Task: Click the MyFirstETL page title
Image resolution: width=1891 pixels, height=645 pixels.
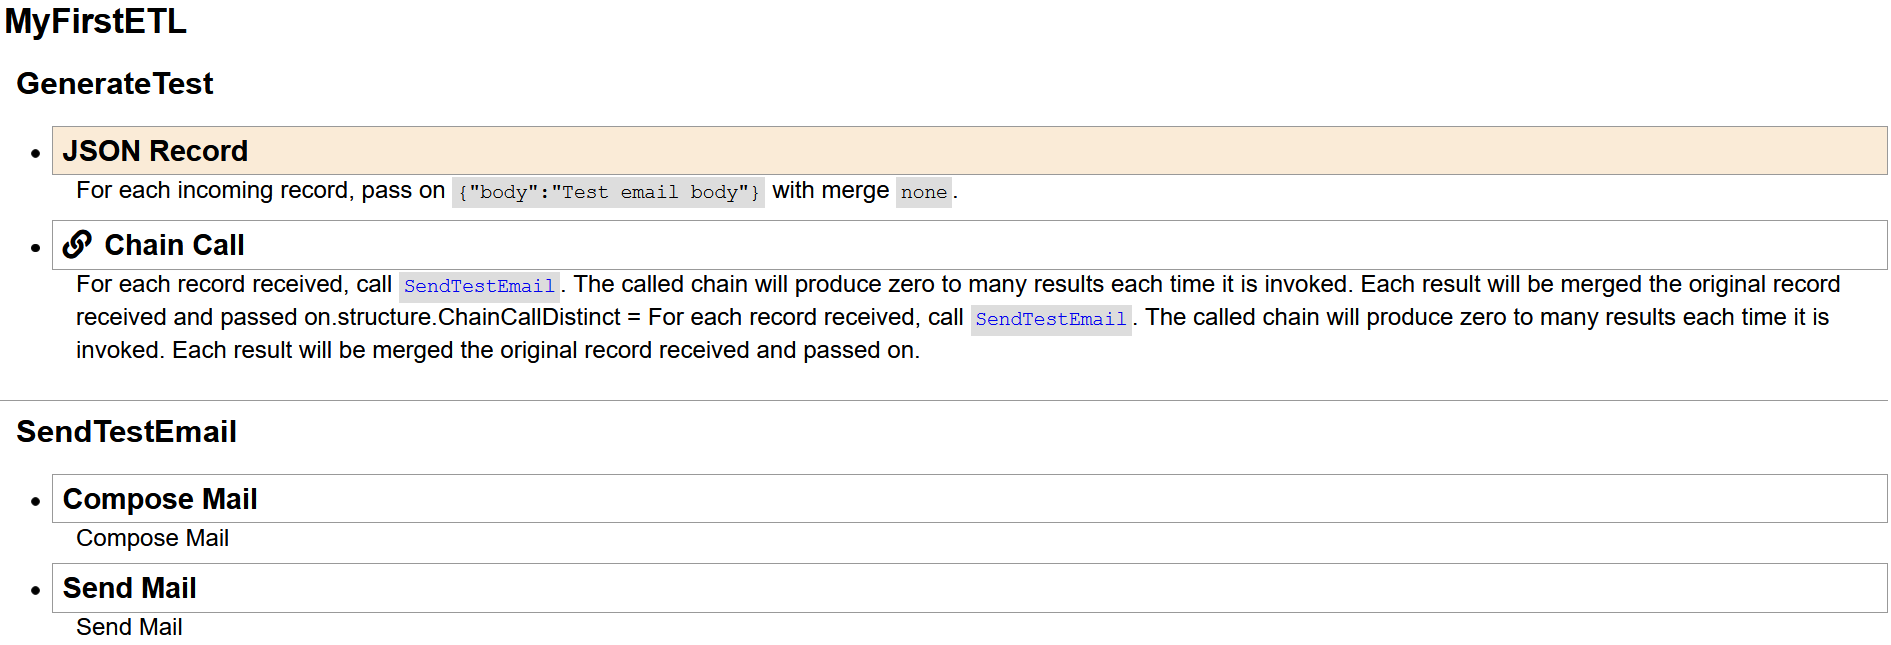Action: coord(95,22)
